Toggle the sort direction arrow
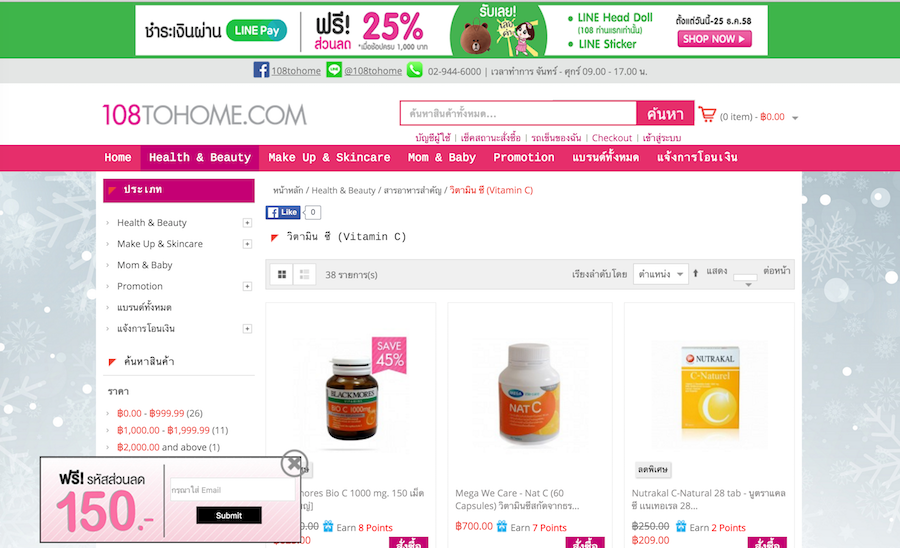The height and width of the screenshot is (548, 900). pos(695,274)
